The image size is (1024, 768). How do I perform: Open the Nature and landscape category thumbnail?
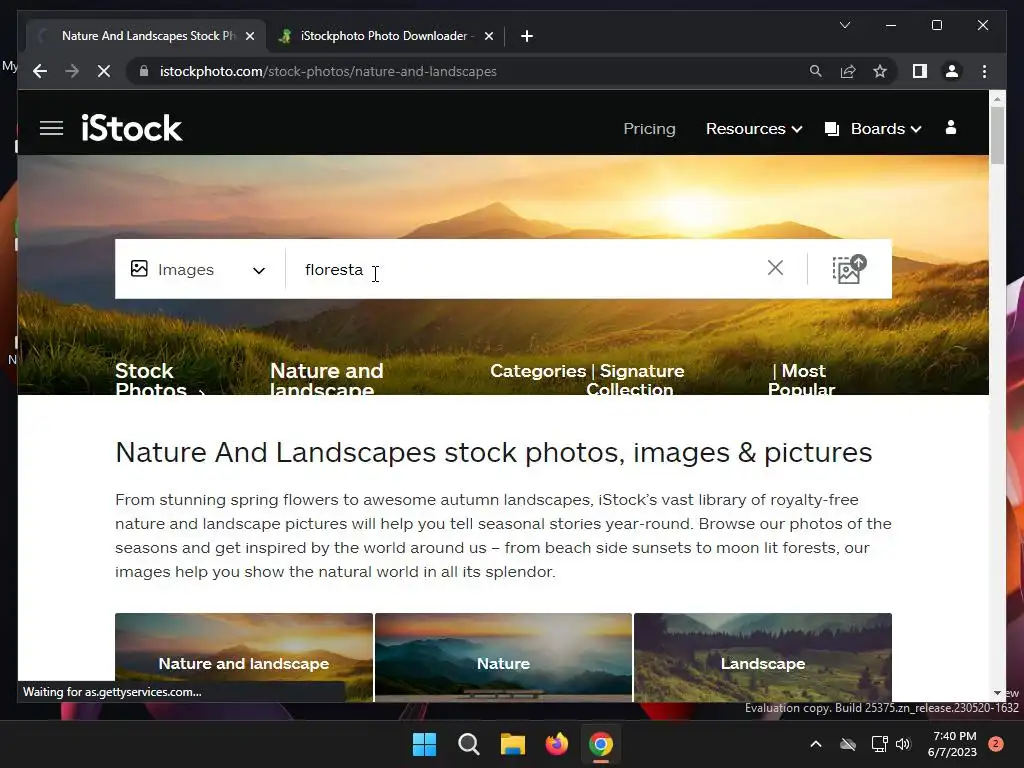click(x=244, y=657)
